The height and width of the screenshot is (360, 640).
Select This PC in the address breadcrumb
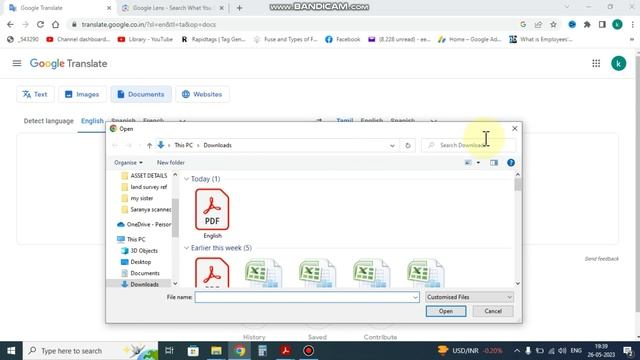click(x=183, y=145)
